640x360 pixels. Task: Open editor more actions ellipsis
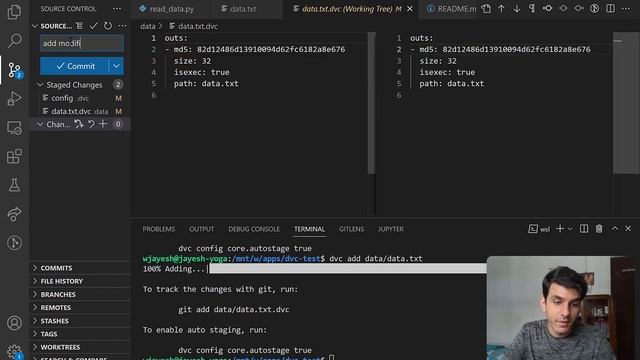[626, 9]
